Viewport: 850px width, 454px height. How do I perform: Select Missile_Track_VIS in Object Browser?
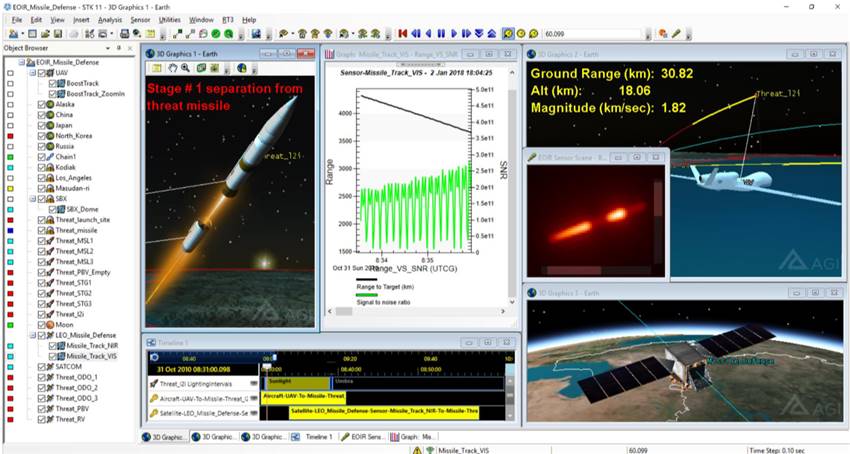click(91, 356)
